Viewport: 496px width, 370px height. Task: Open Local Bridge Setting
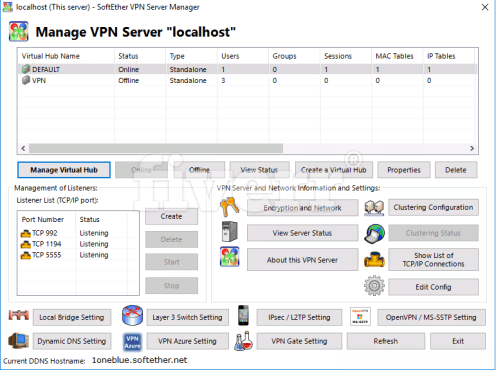pos(72,317)
